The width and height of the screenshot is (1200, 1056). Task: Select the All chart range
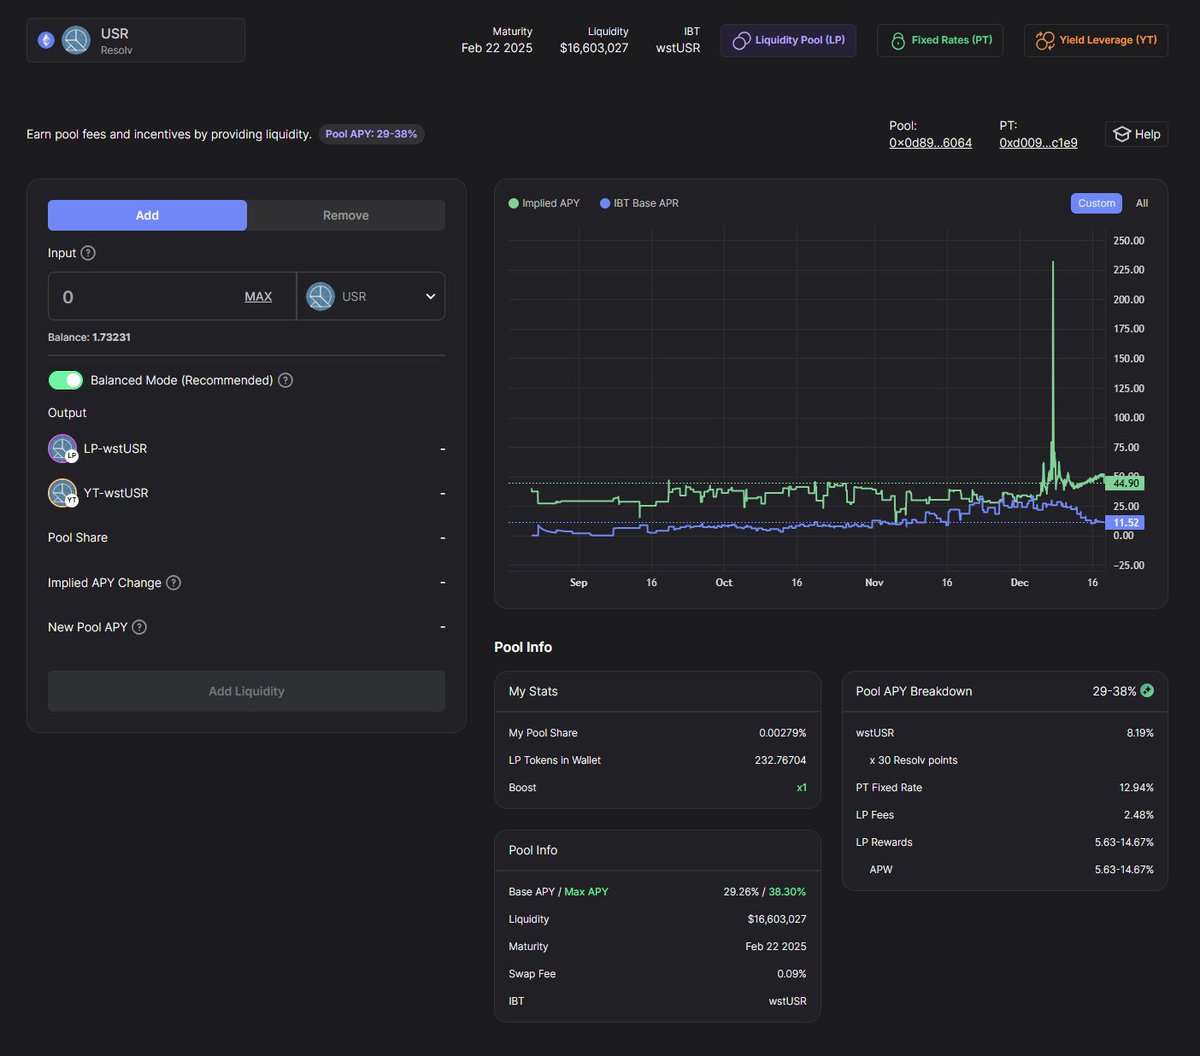[x=1142, y=203]
